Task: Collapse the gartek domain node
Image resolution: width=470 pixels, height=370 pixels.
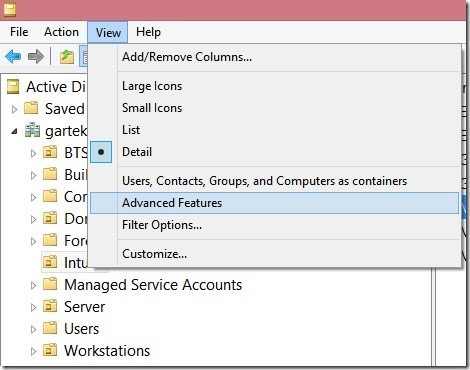Action: [x=14, y=132]
